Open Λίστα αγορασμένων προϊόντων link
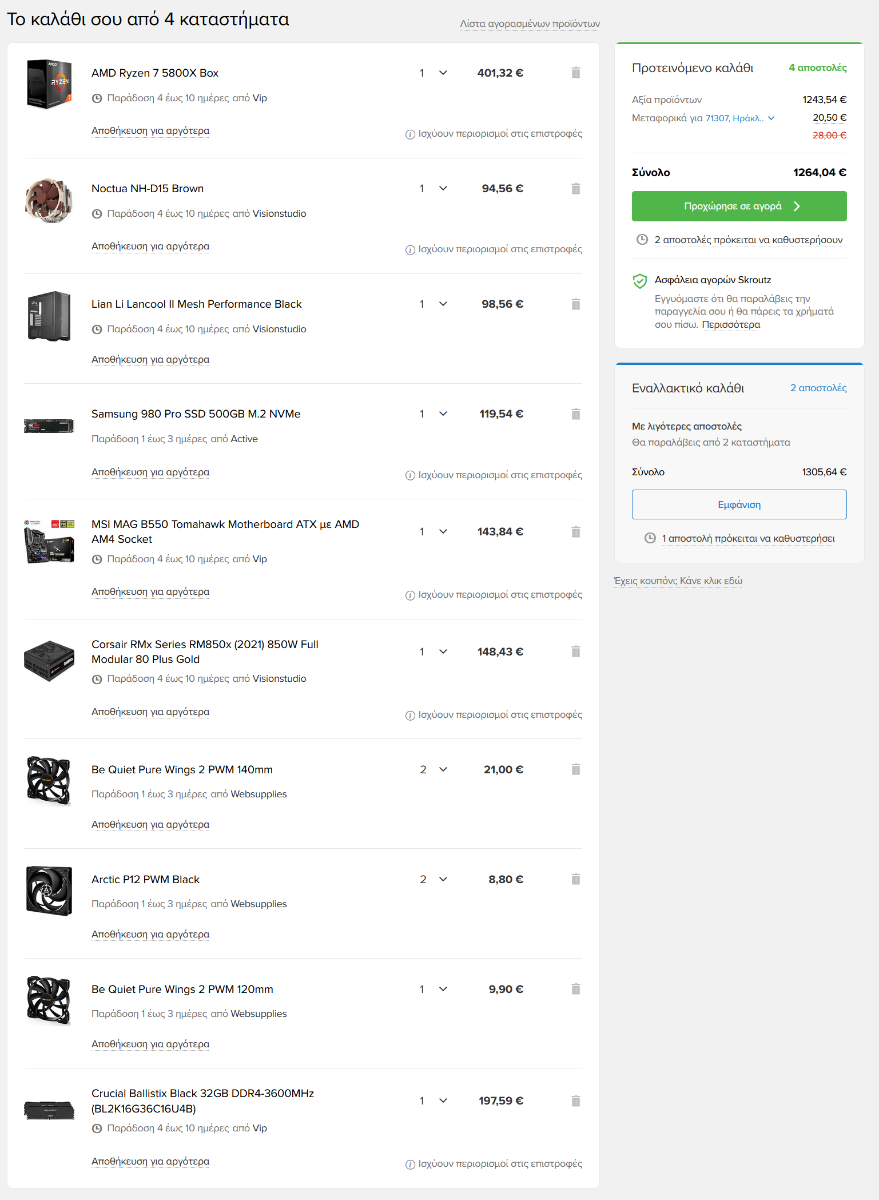The height and width of the screenshot is (1200, 879). coord(530,23)
